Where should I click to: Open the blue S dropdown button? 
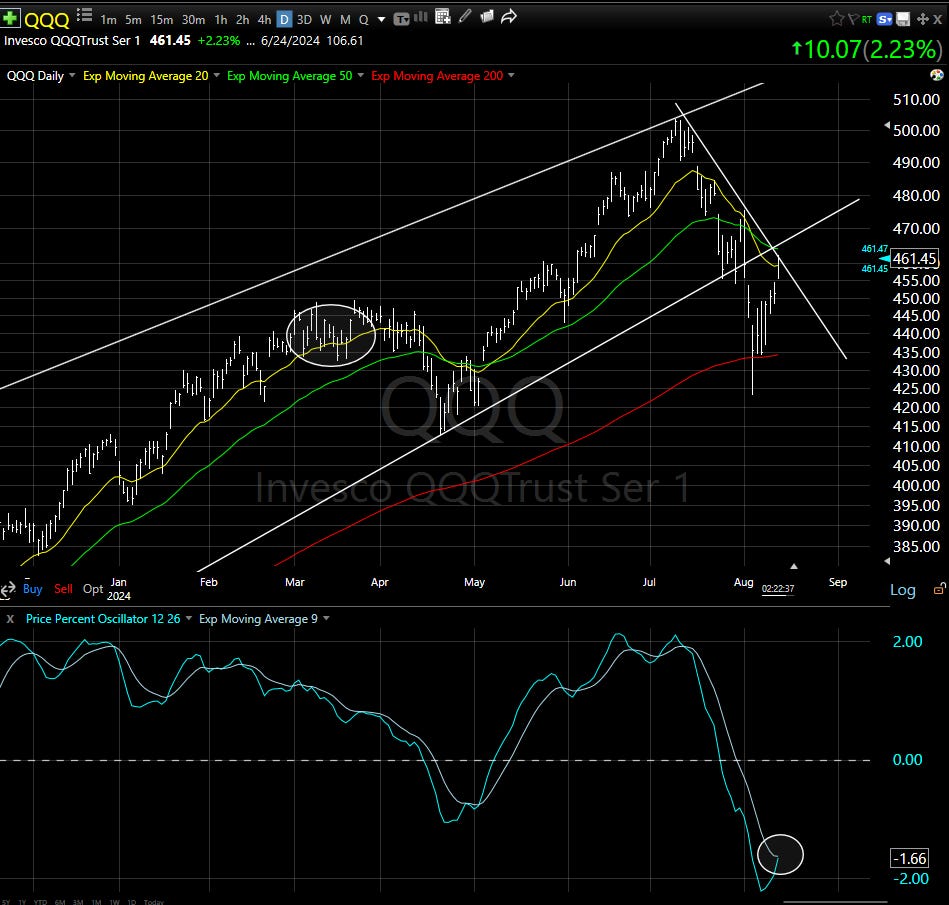[x=885, y=19]
